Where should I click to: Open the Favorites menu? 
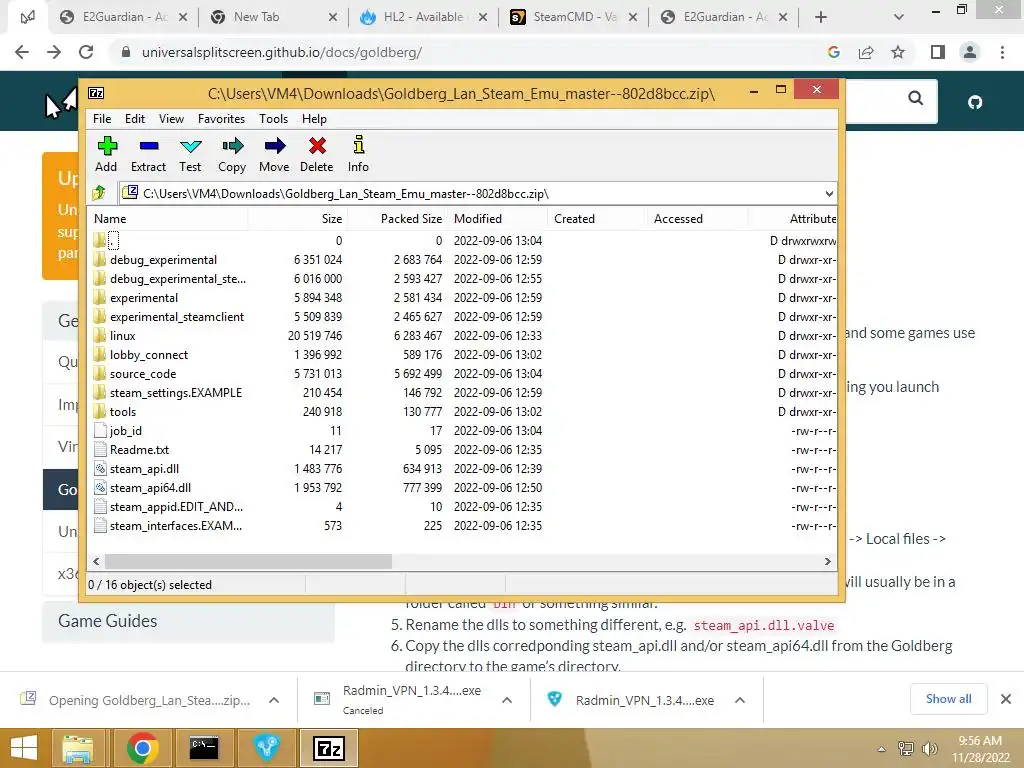[x=221, y=119]
